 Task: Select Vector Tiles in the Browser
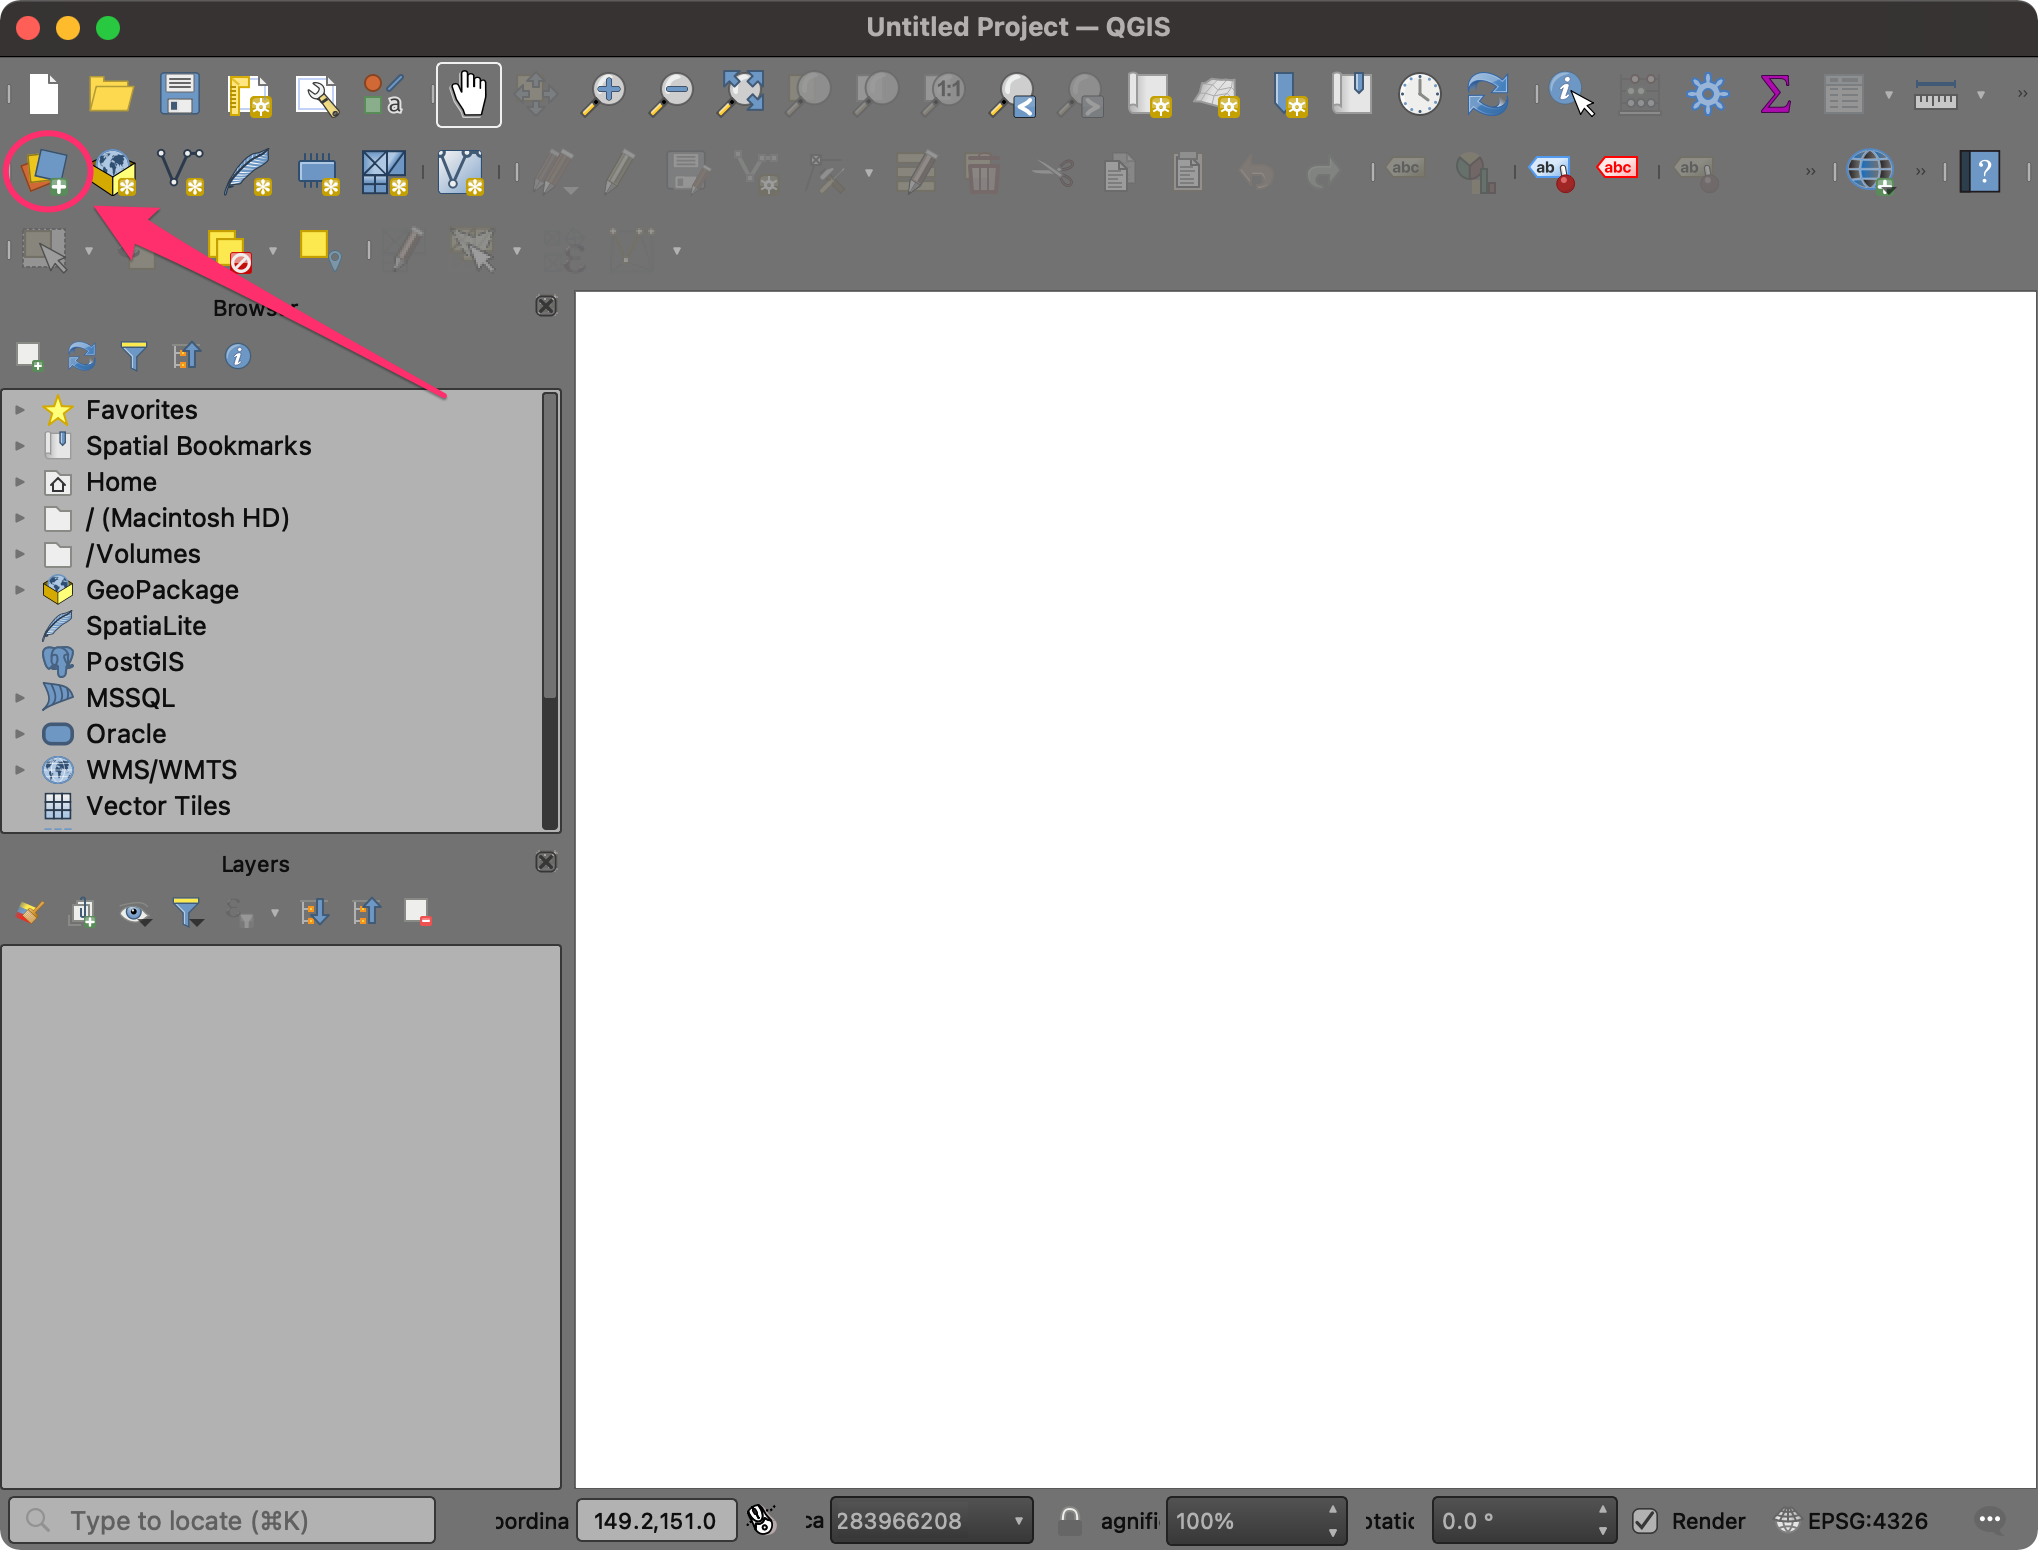click(x=158, y=806)
